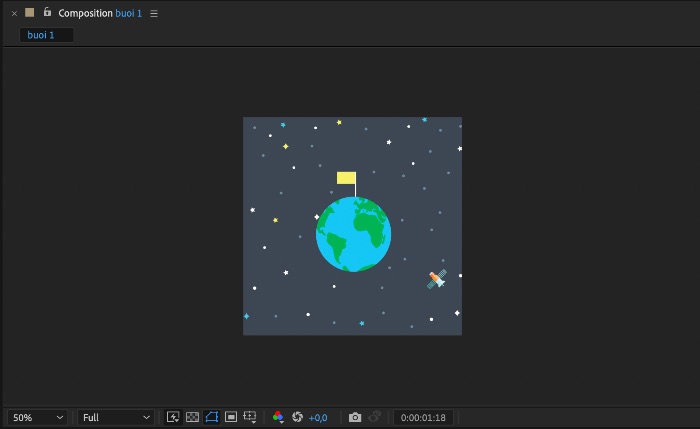Reset the exposure

click(297, 417)
